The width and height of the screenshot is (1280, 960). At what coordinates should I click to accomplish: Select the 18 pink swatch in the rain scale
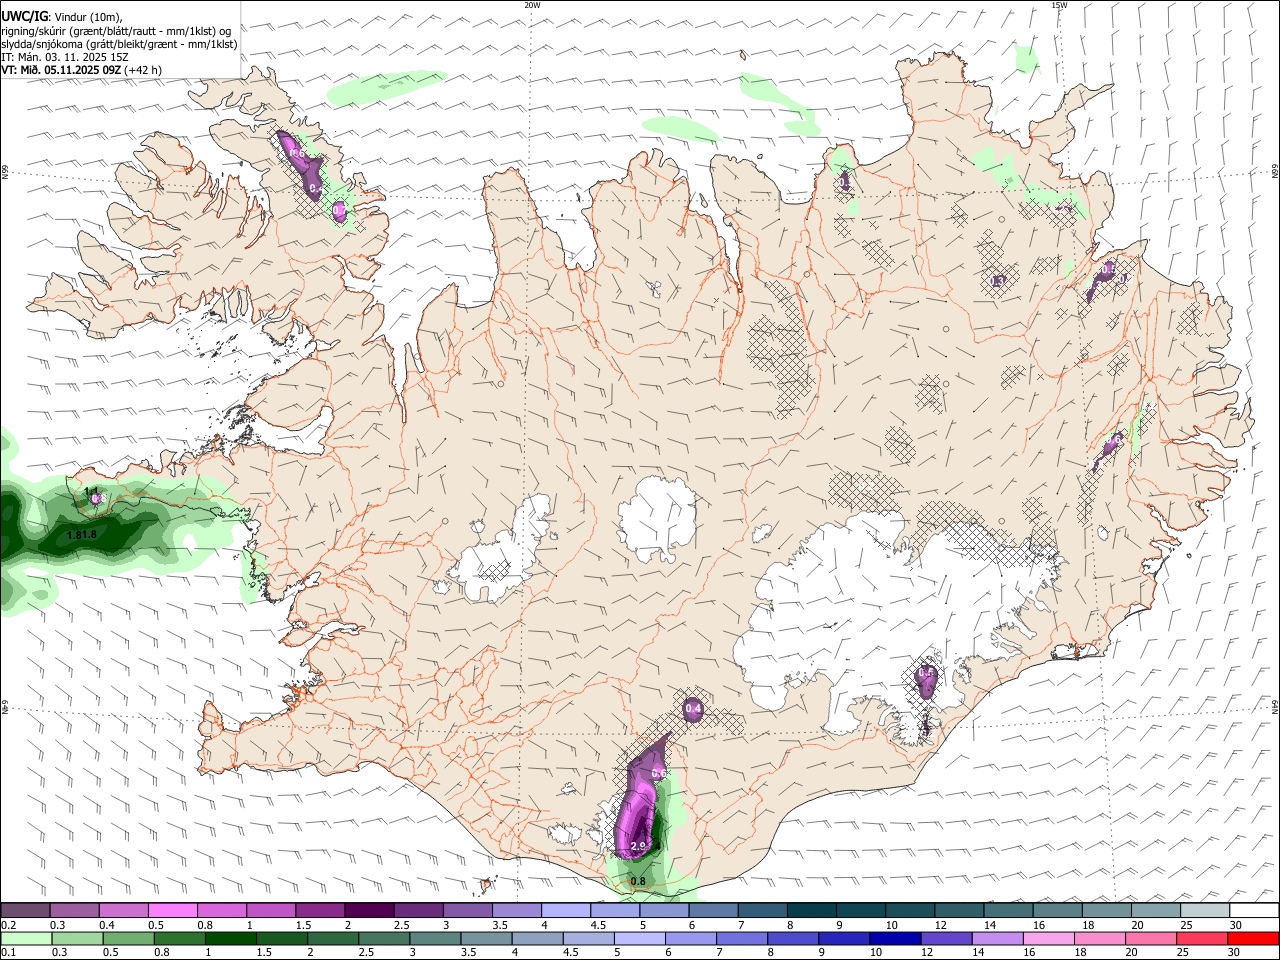point(1100,939)
